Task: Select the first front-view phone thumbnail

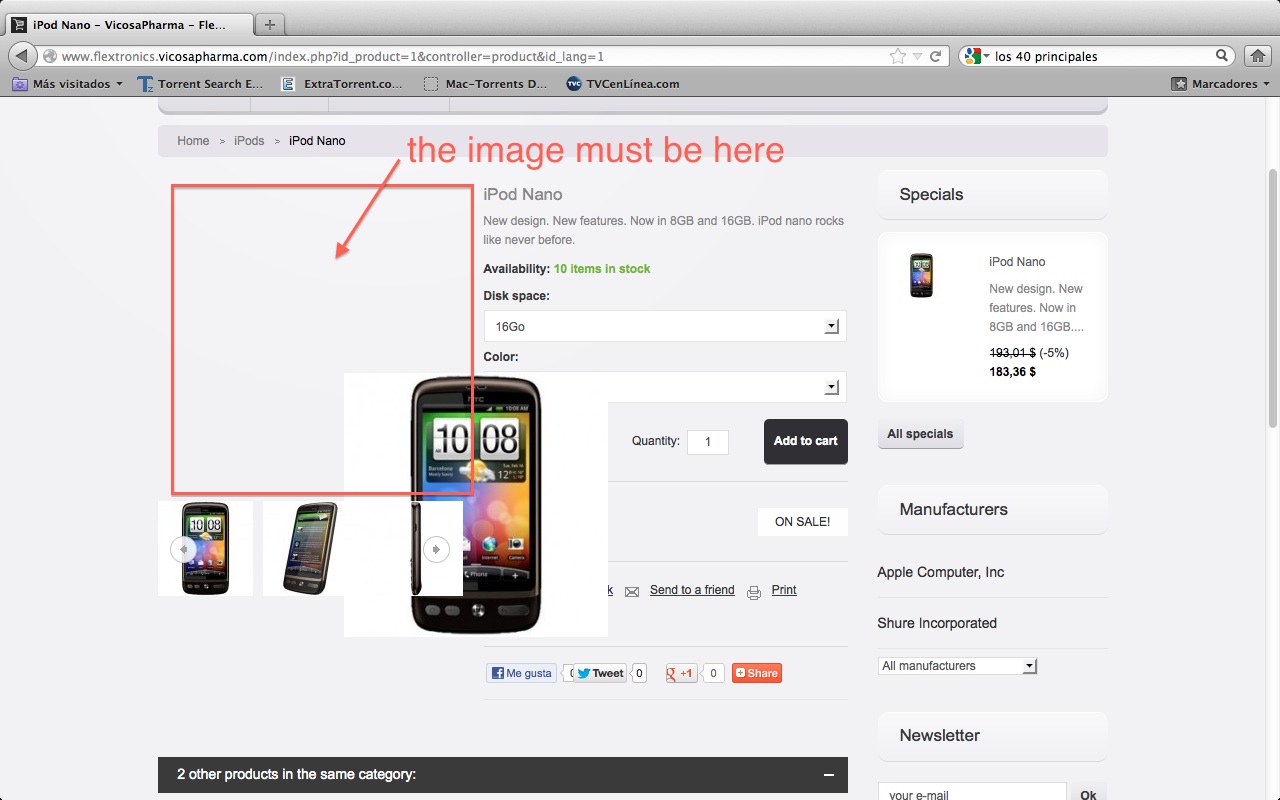Action: point(205,548)
